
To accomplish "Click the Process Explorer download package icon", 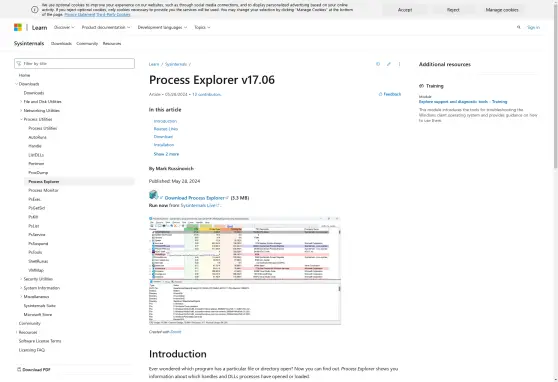I will (154, 195).
